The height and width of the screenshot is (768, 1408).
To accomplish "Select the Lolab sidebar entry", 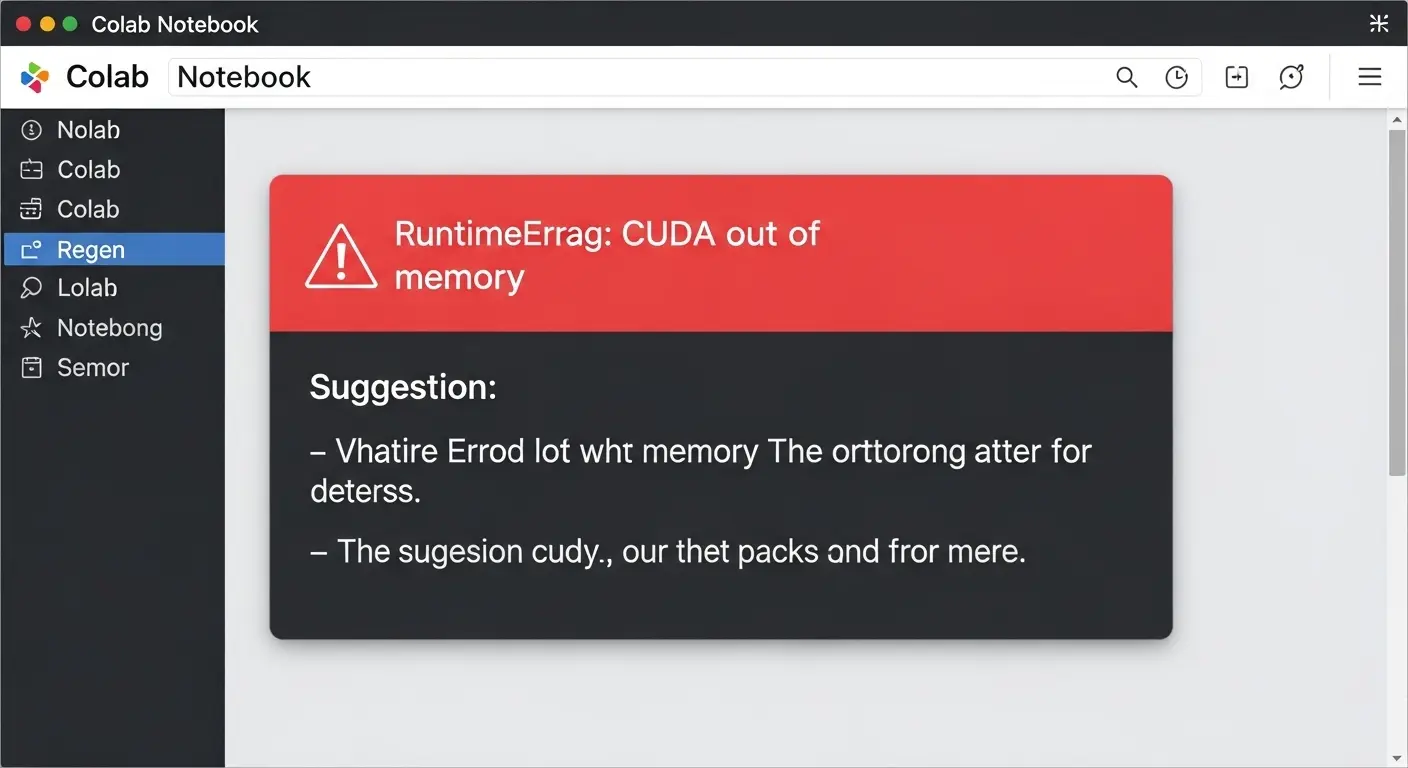I will click(x=87, y=288).
